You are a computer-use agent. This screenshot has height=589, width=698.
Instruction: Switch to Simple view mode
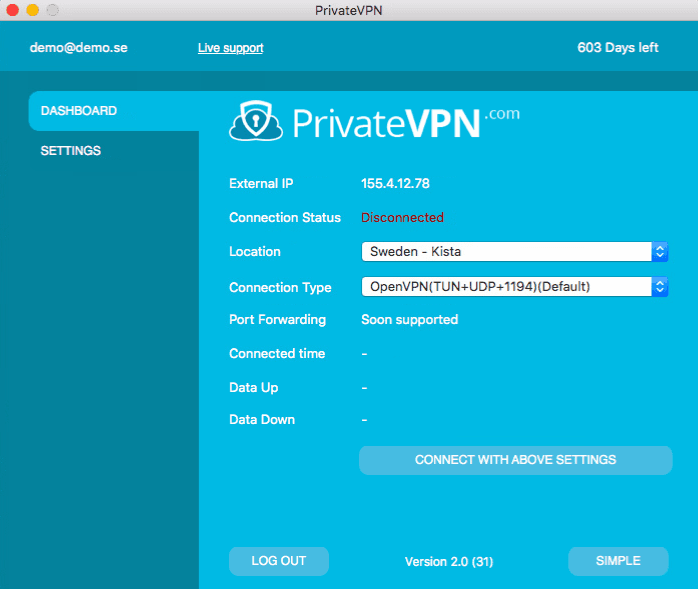617,561
